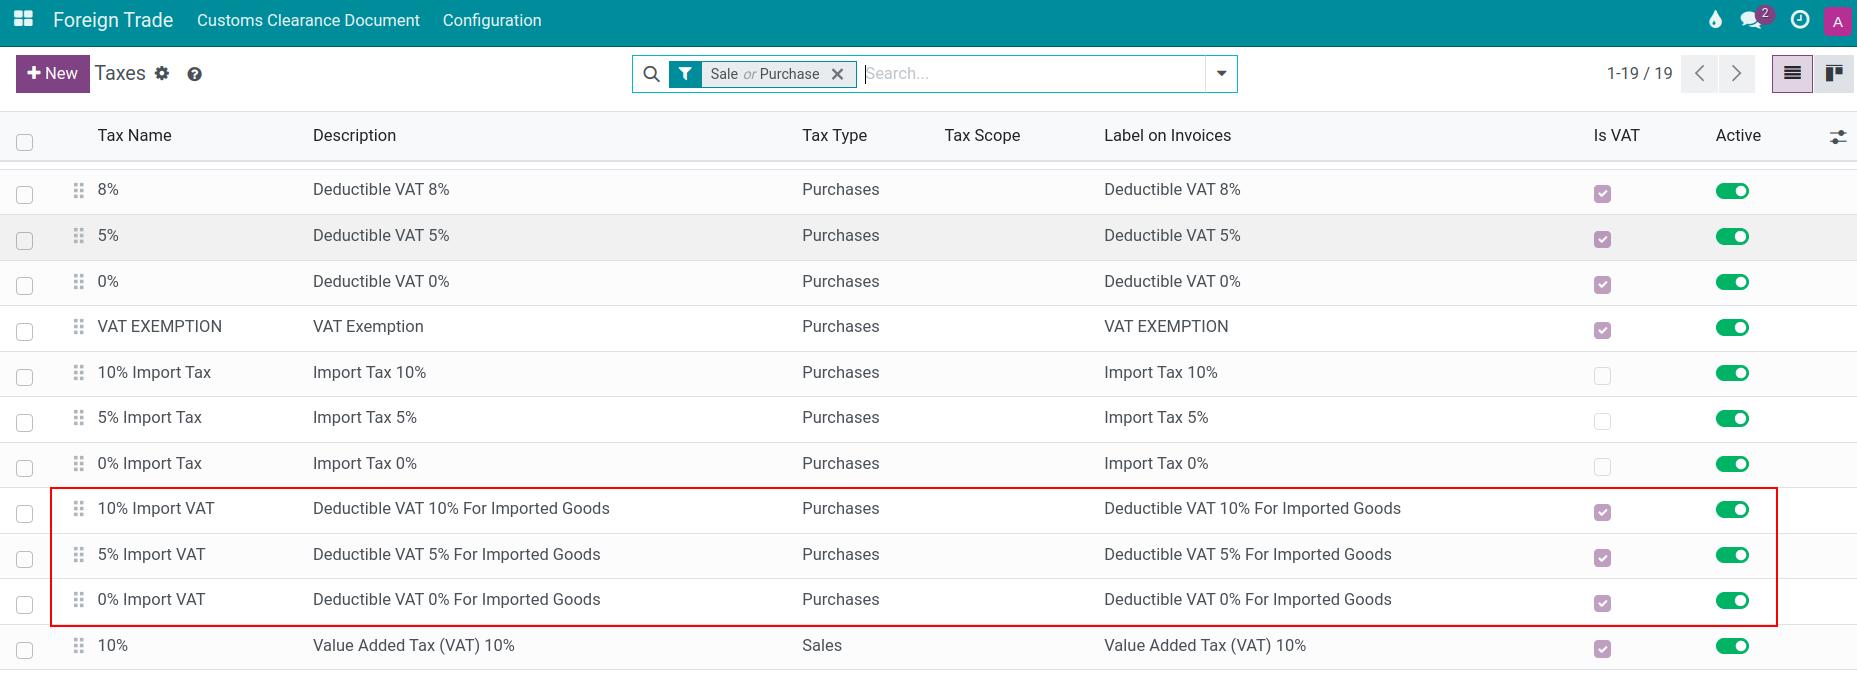
Task: Remove the Sale or Purchase filter
Action: 838,74
